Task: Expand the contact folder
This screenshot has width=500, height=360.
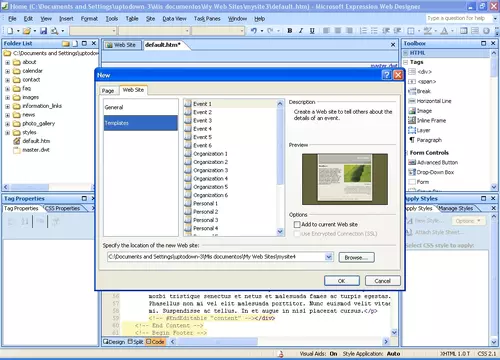Action: pyautogui.click(x=7, y=80)
